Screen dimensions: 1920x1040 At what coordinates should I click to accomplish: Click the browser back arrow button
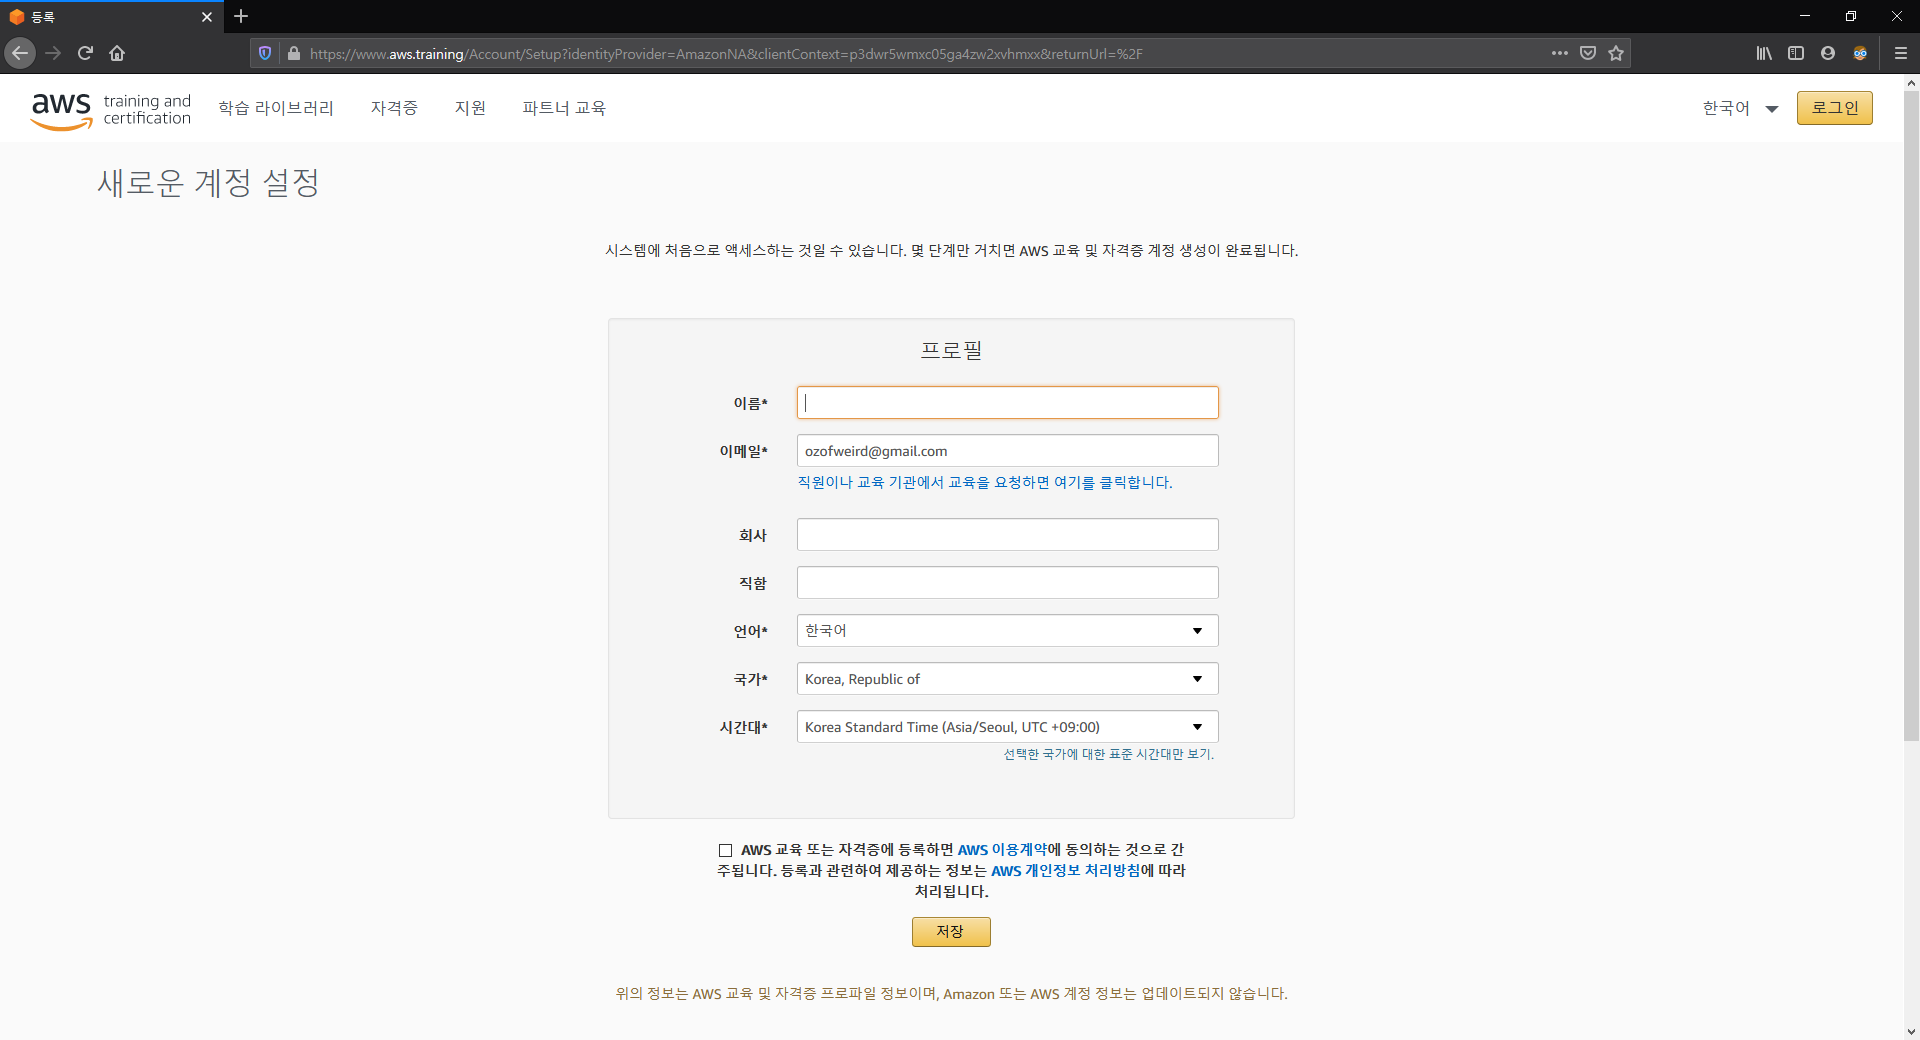tap(20, 53)
